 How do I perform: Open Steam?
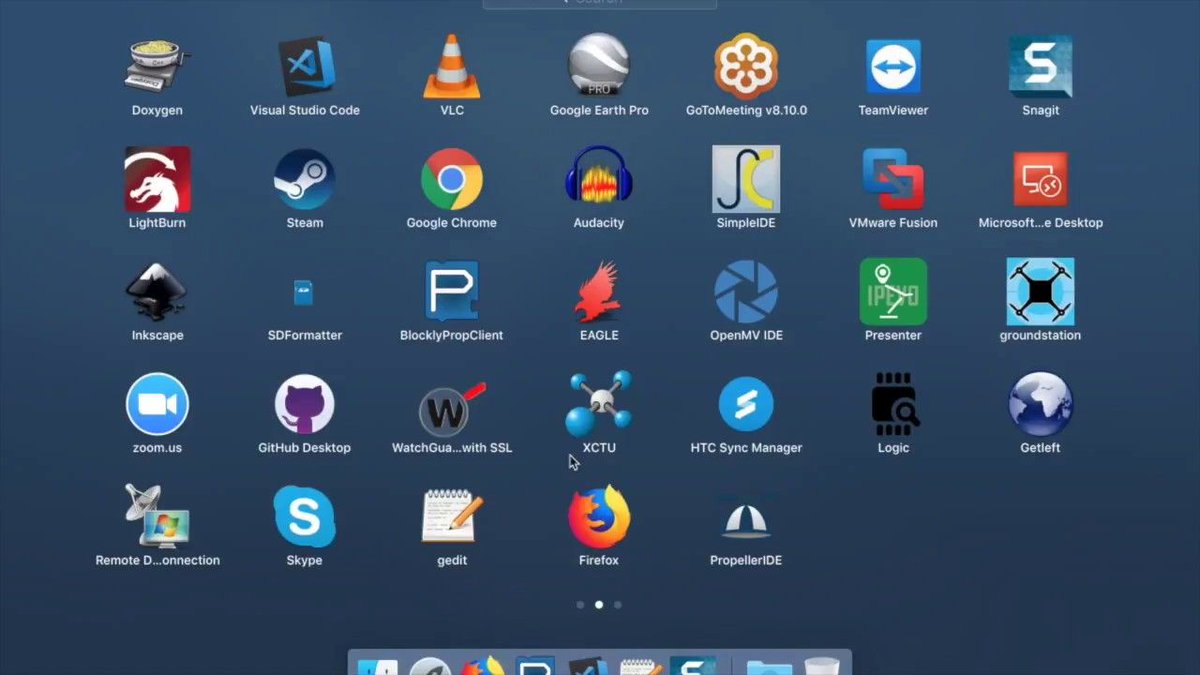(x=305, y=180)
